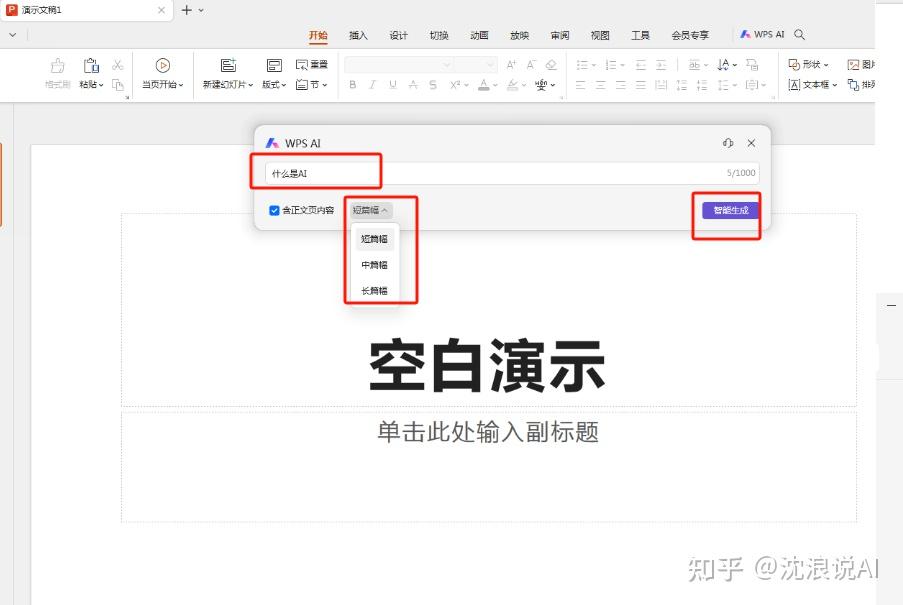
Task: Click the Copy icon below scissors
Action: (x=118, y=85)
